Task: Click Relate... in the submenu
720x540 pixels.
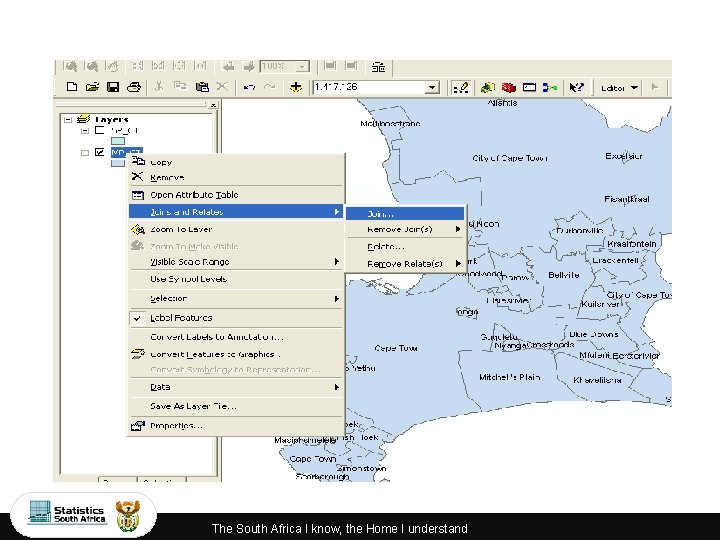Action: click(x=405, y=247)
